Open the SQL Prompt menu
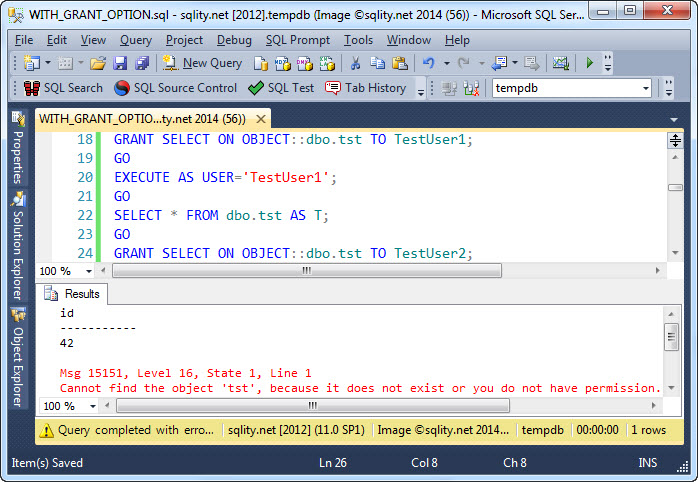 (x=299, y=40)
